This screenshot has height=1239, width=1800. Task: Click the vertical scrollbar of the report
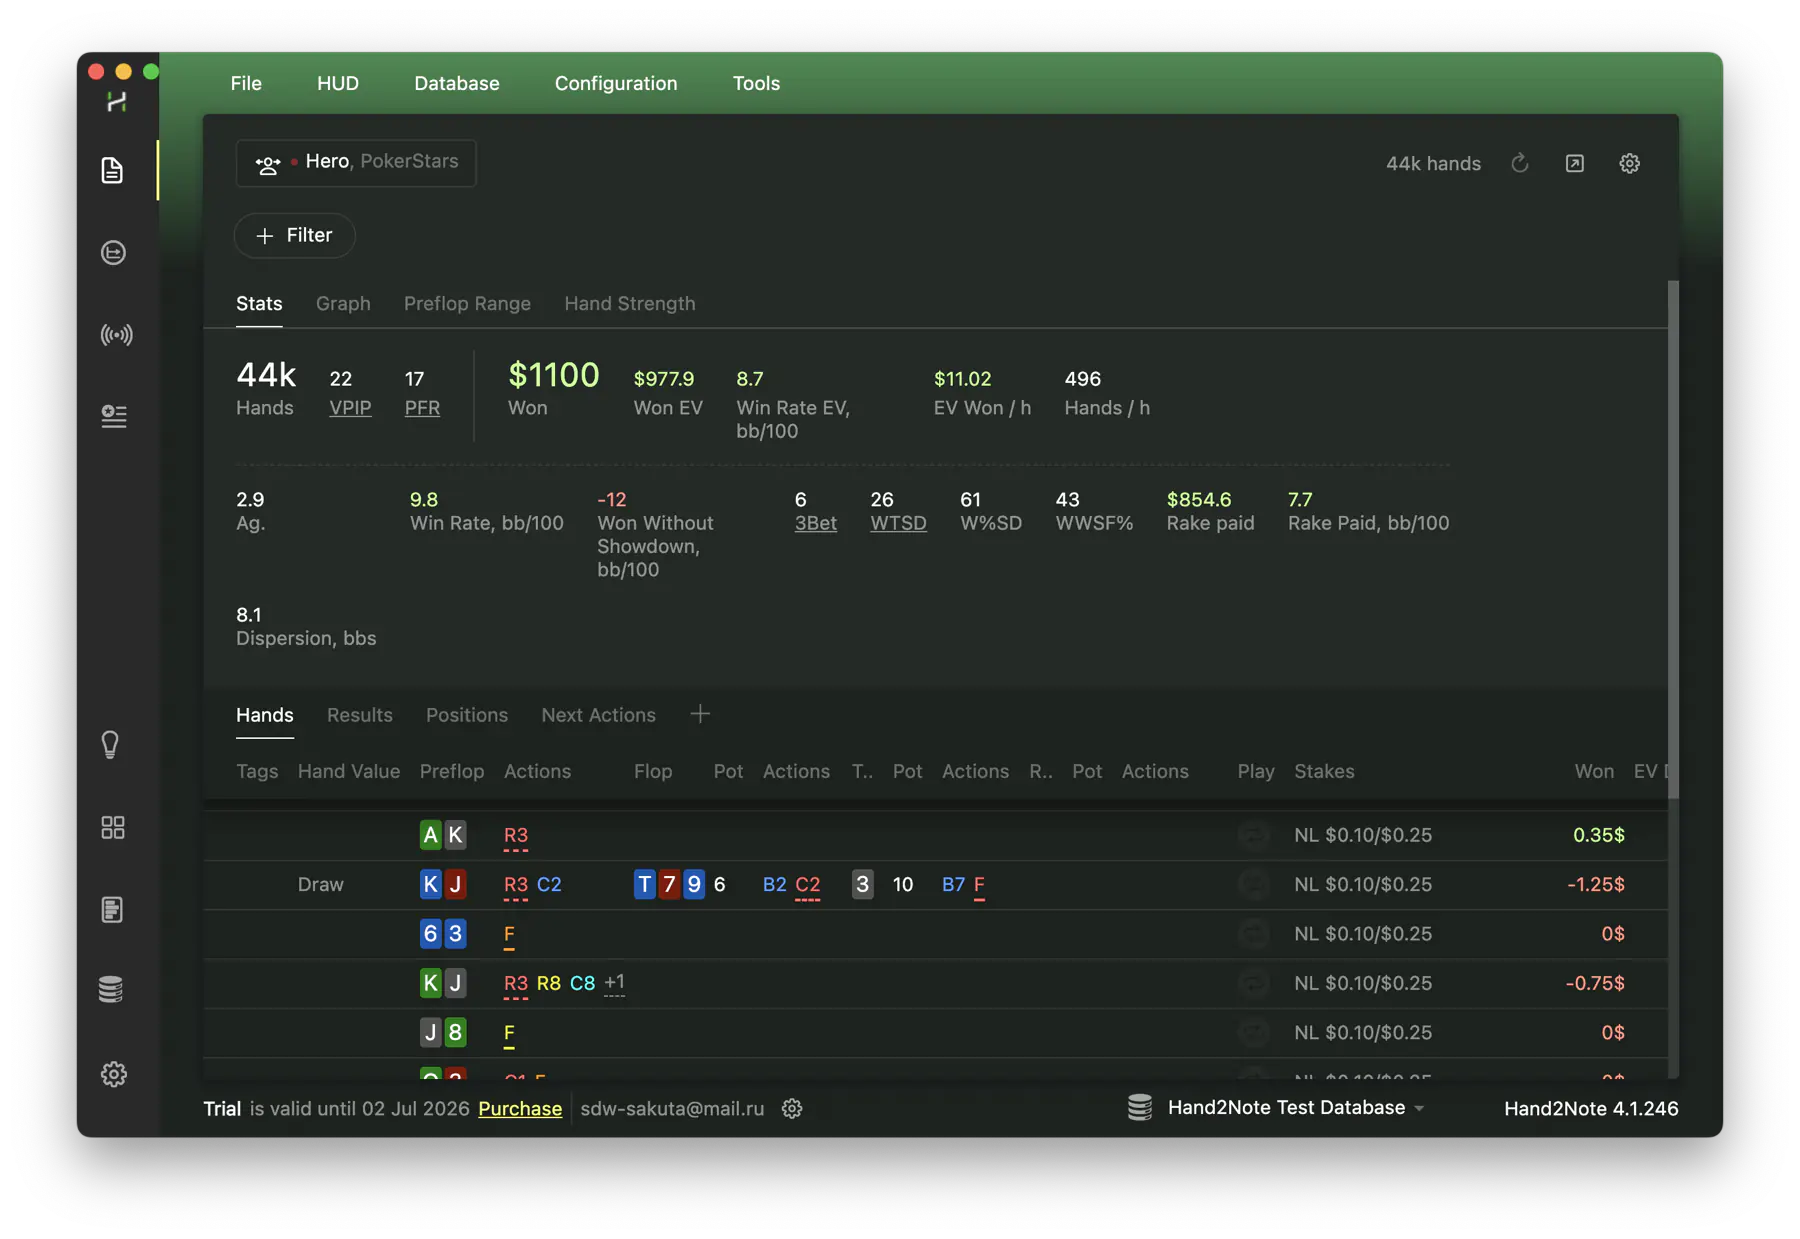[1673, 540]
